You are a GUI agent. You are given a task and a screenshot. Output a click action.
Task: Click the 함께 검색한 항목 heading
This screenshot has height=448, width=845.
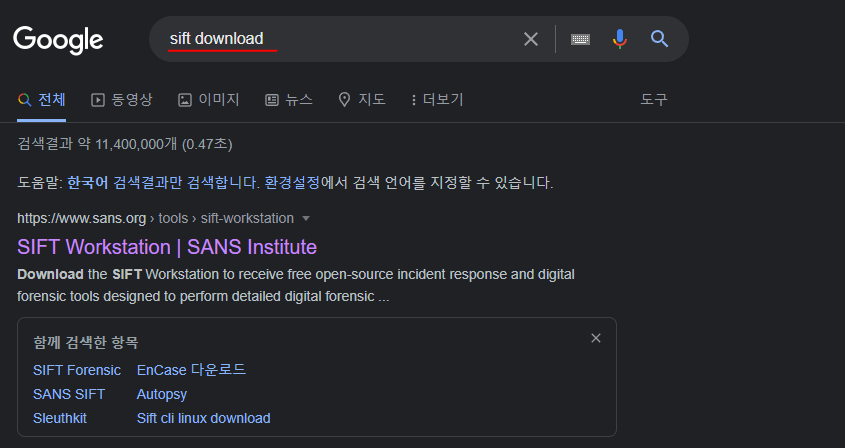[86, 342]
